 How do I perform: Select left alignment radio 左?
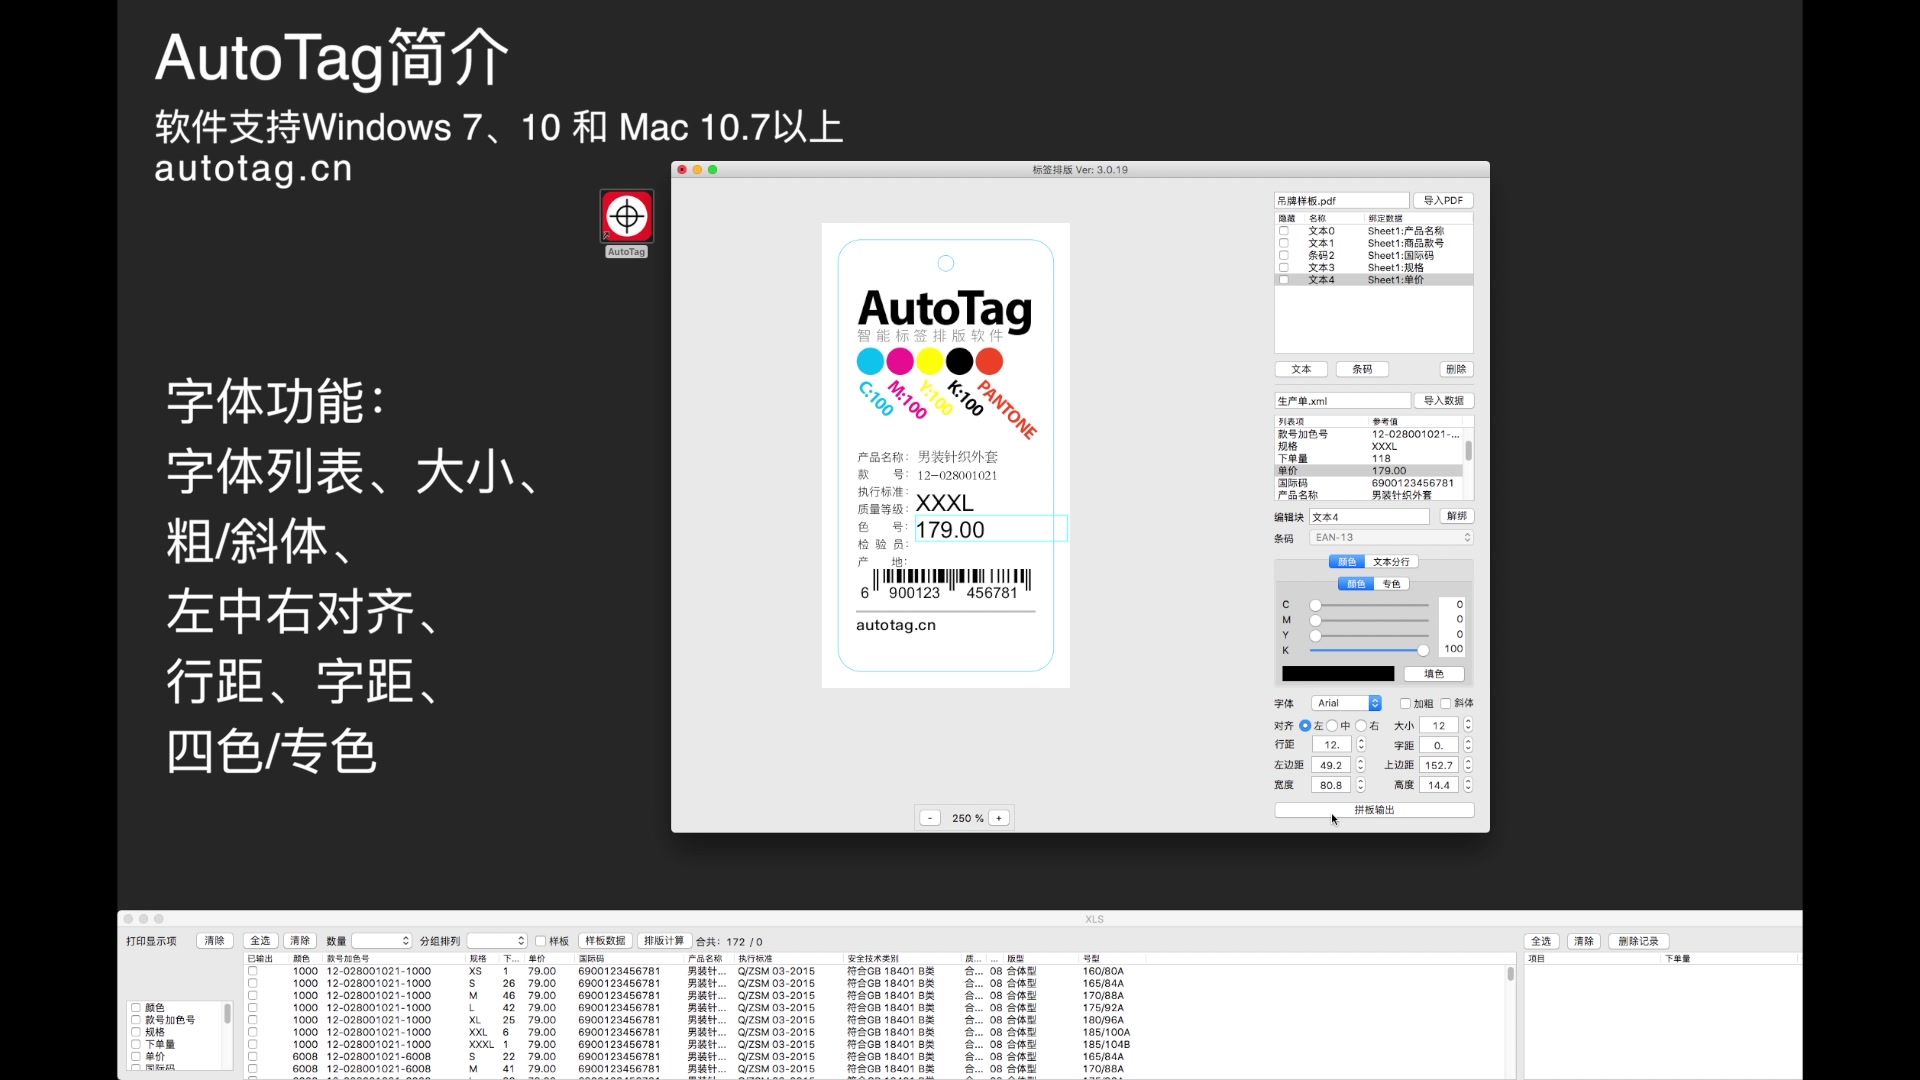1305,725
